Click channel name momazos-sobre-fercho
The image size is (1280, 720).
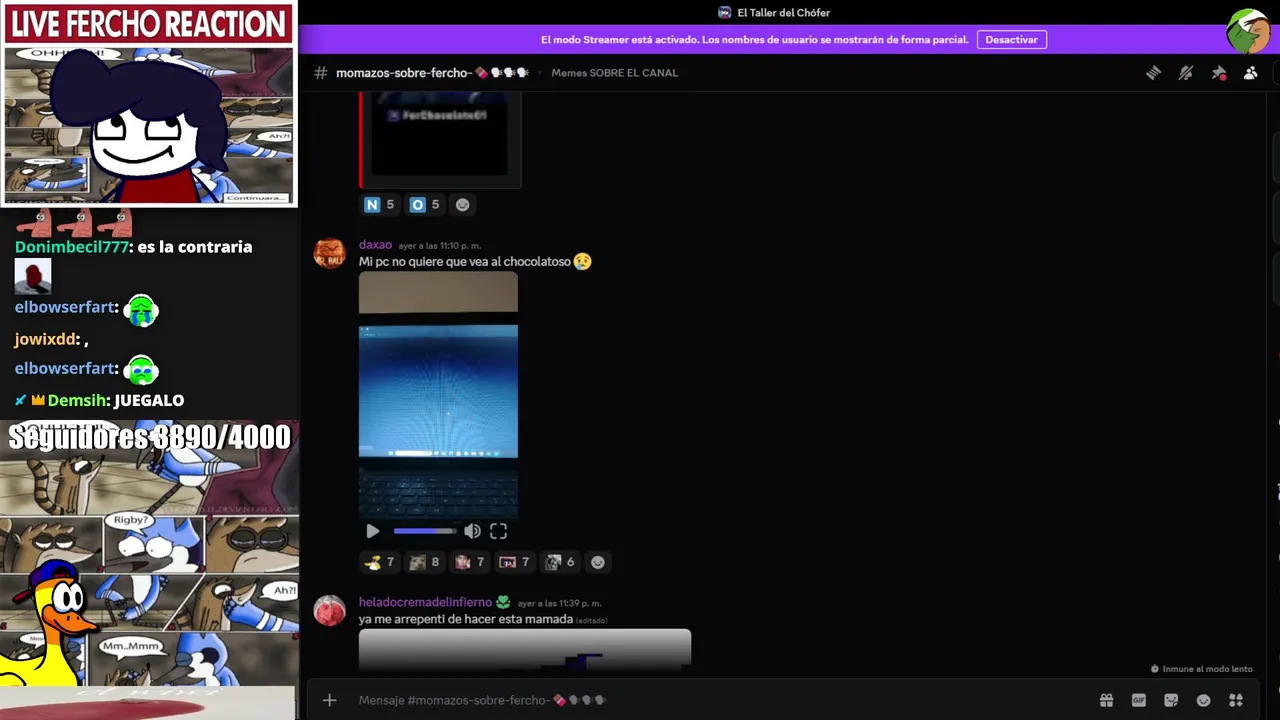pos(405,73)
